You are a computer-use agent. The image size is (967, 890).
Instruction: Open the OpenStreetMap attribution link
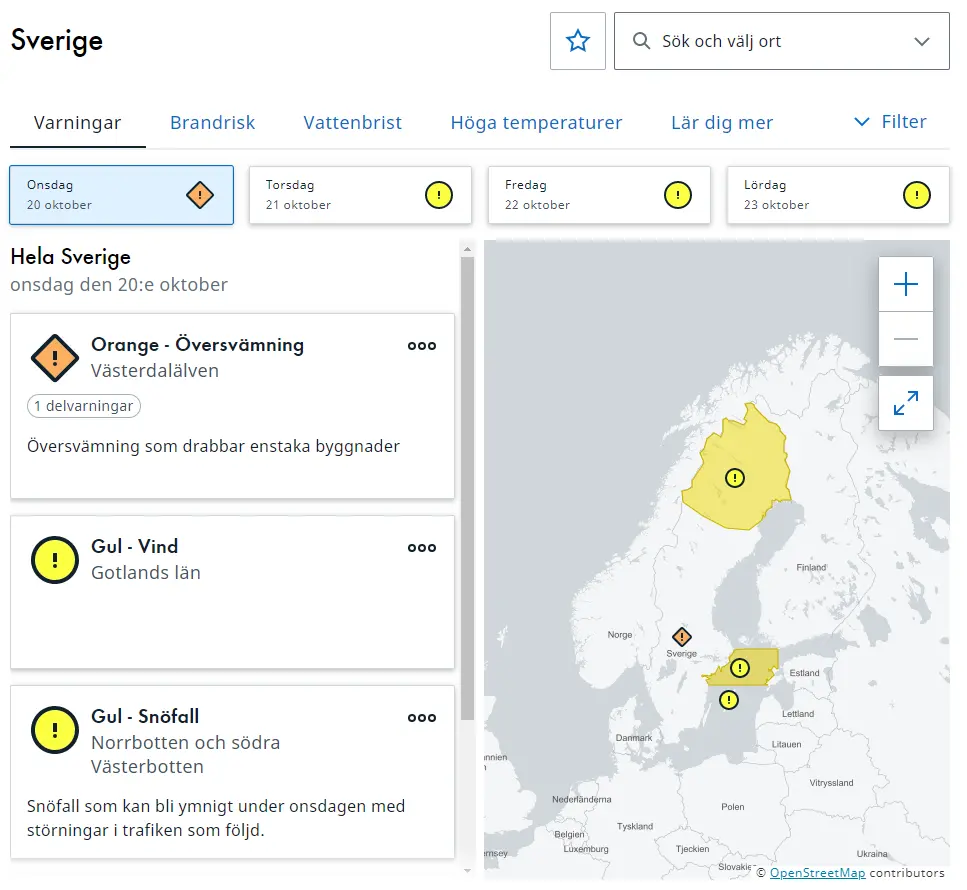(817, 873)
